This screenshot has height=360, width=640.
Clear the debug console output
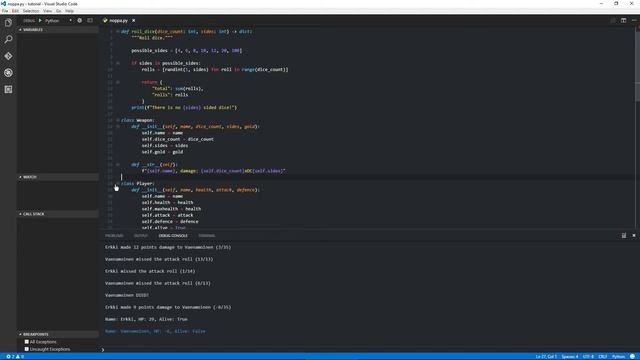click(624, 236)
